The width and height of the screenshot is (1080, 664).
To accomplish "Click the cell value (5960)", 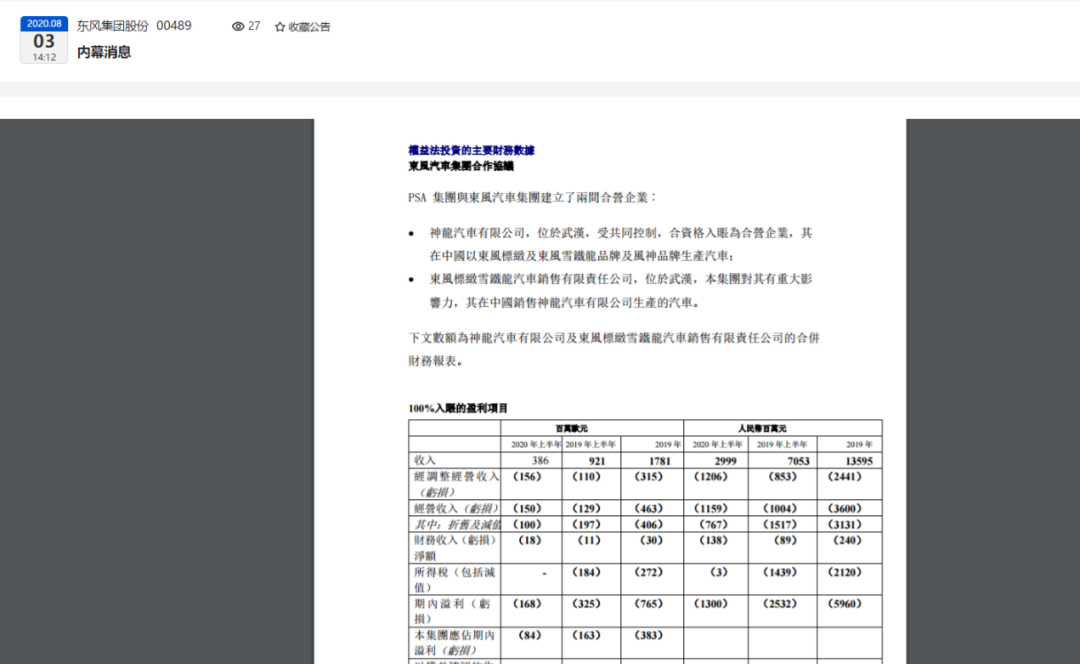I will 844,603.
